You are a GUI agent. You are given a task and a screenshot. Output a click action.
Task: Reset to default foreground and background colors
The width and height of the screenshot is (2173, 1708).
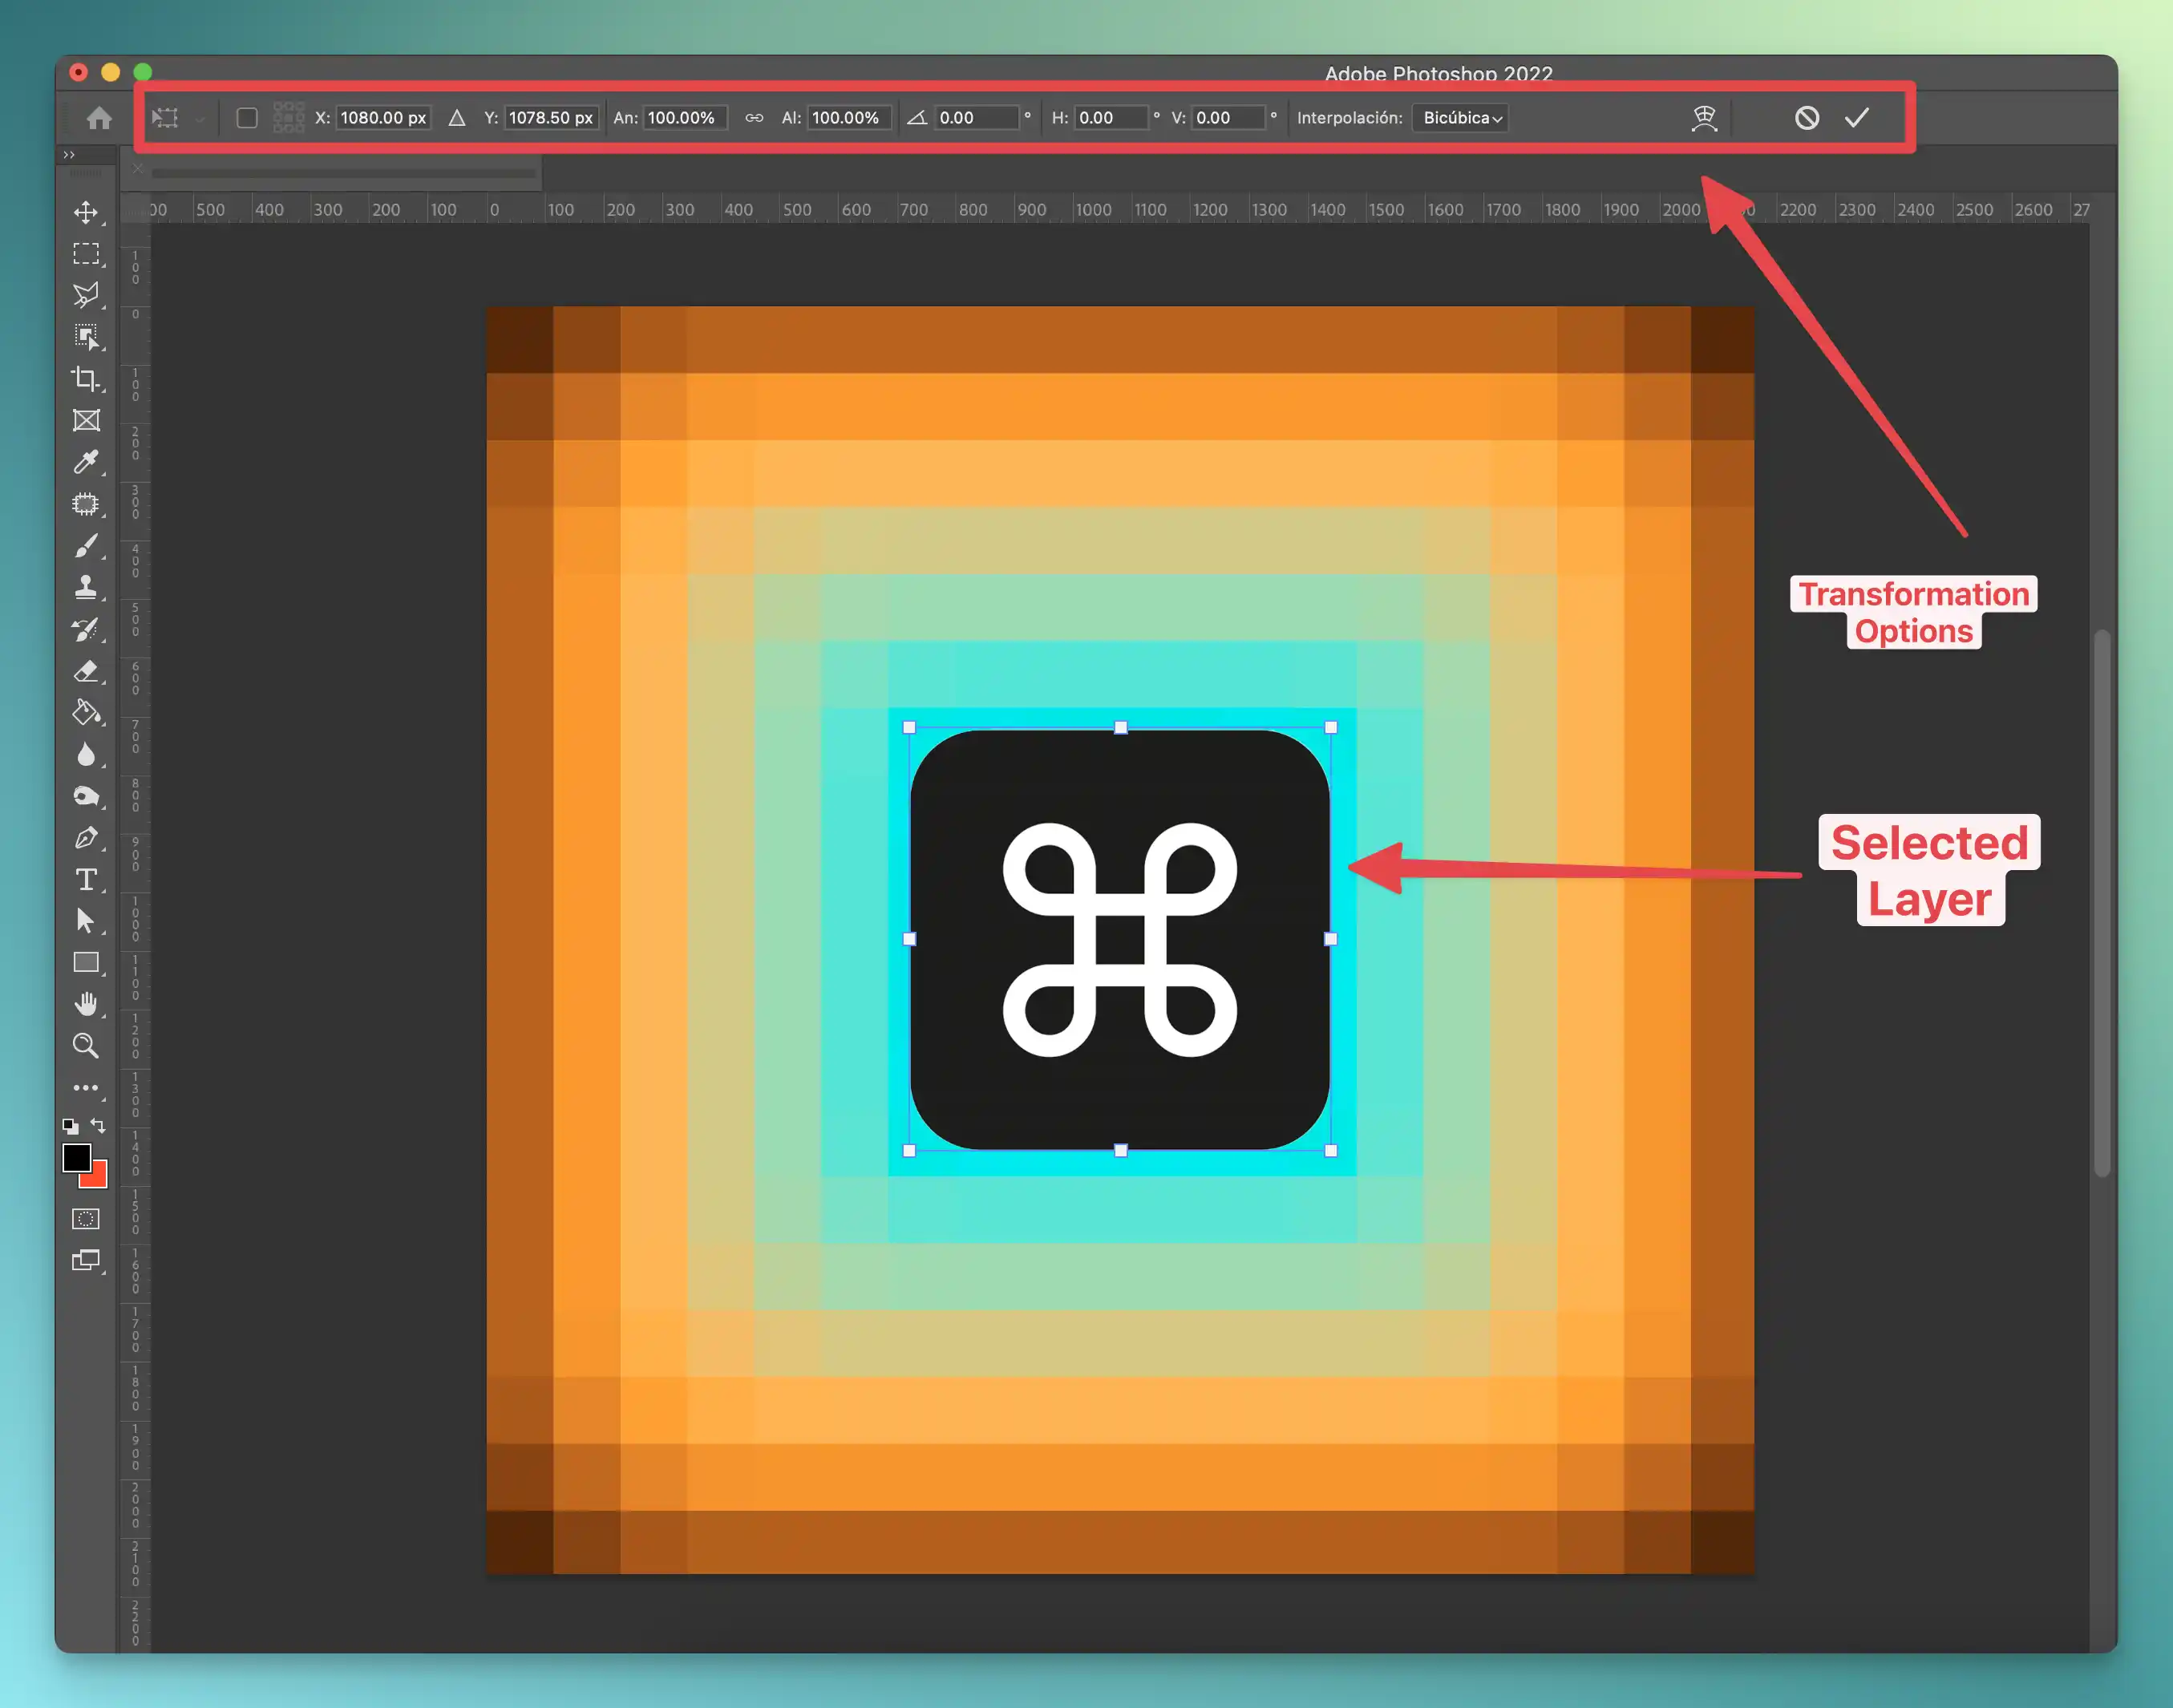tap(70, 1126)
